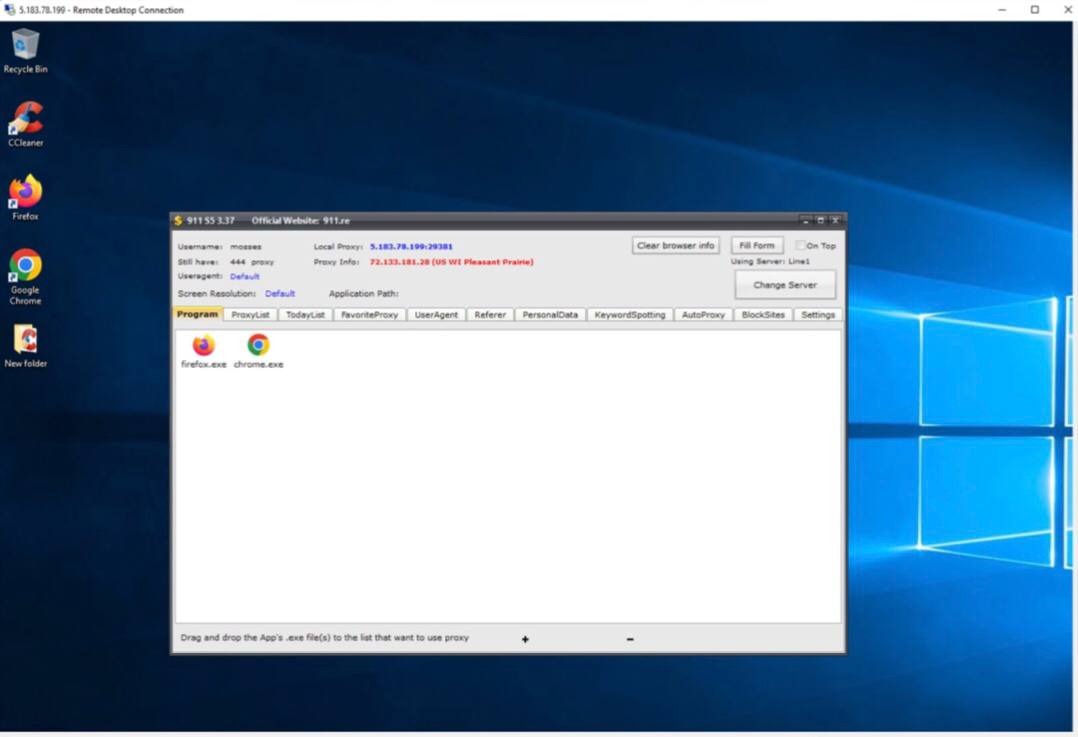
Task: Click the Useragent Default link
Action: [245, 276]
